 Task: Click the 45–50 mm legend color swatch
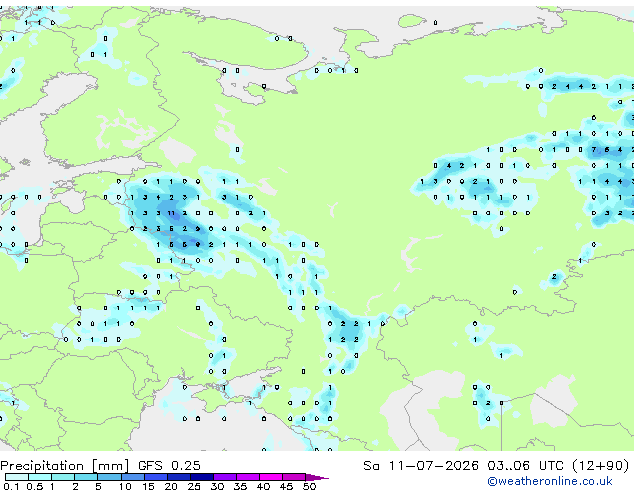click(294, 477)
